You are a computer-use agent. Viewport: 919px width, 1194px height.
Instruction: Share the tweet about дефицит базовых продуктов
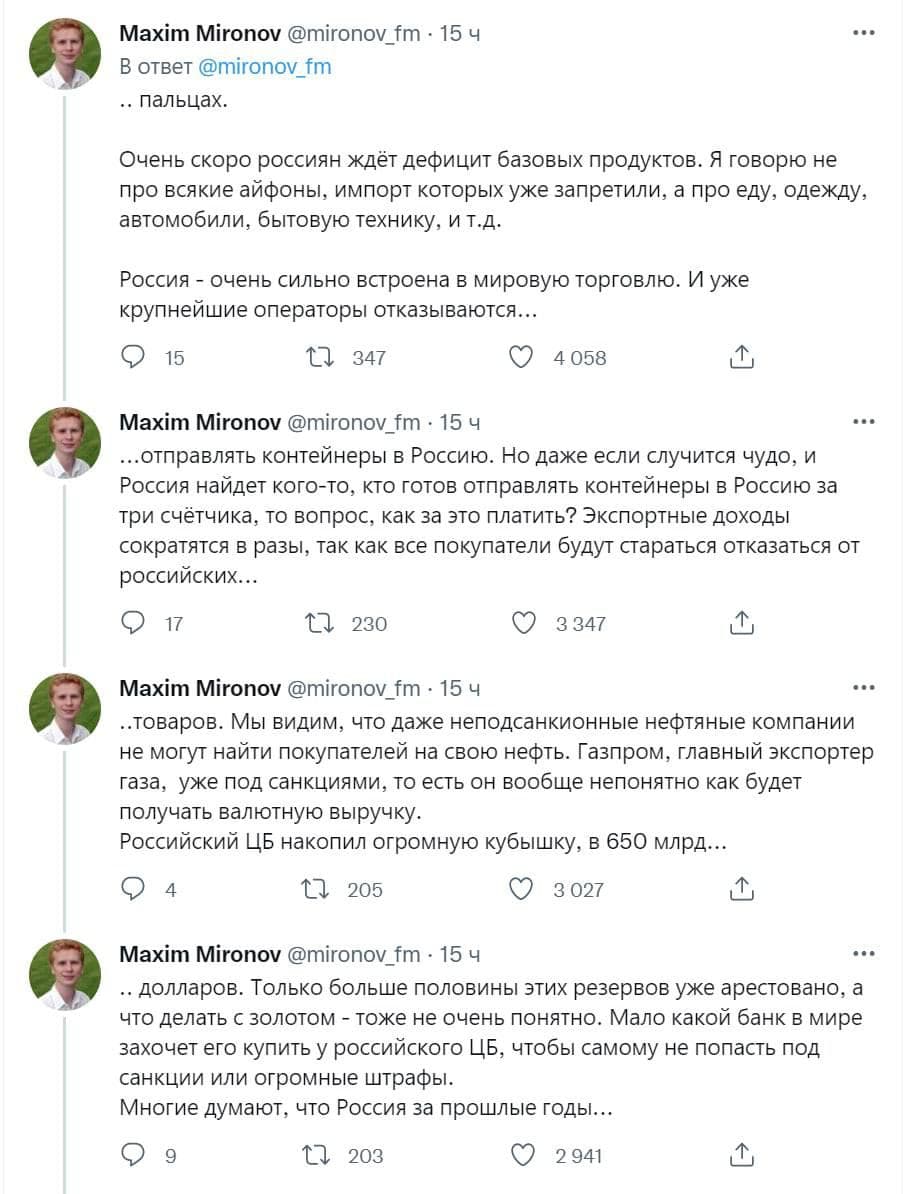741,357
